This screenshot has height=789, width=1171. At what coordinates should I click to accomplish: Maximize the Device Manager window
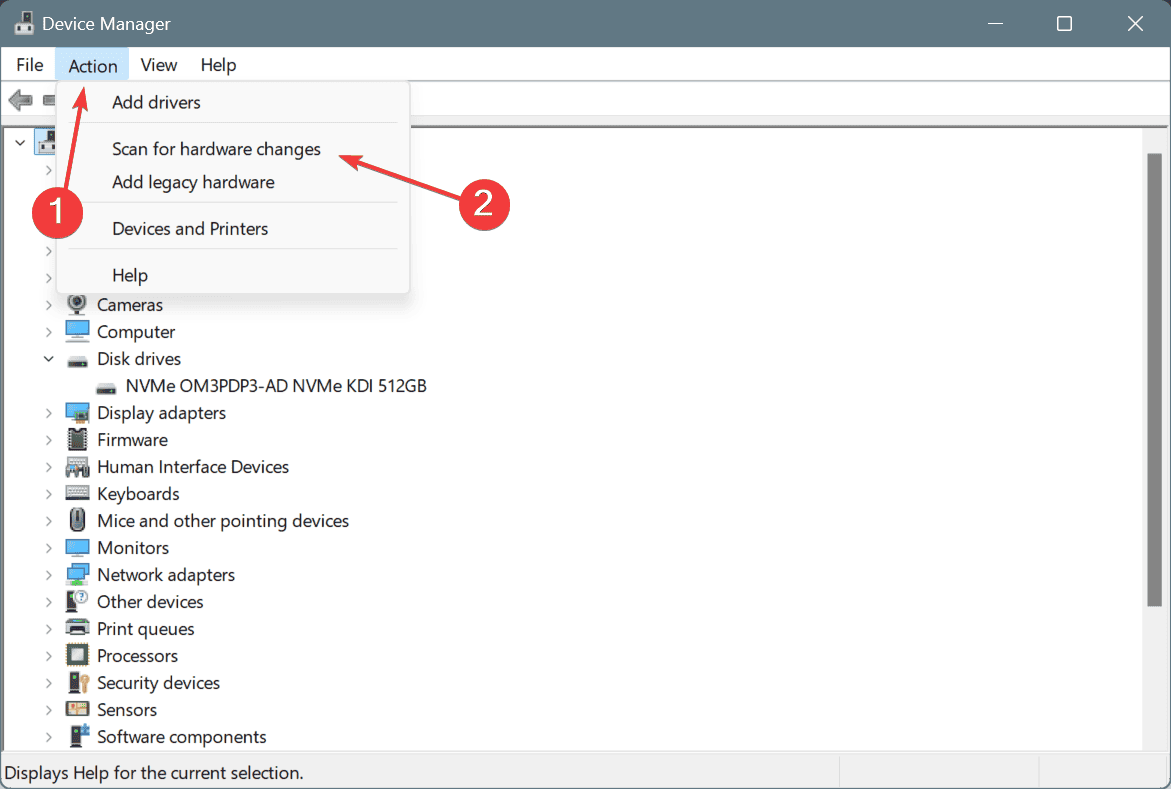point(1064,23)
